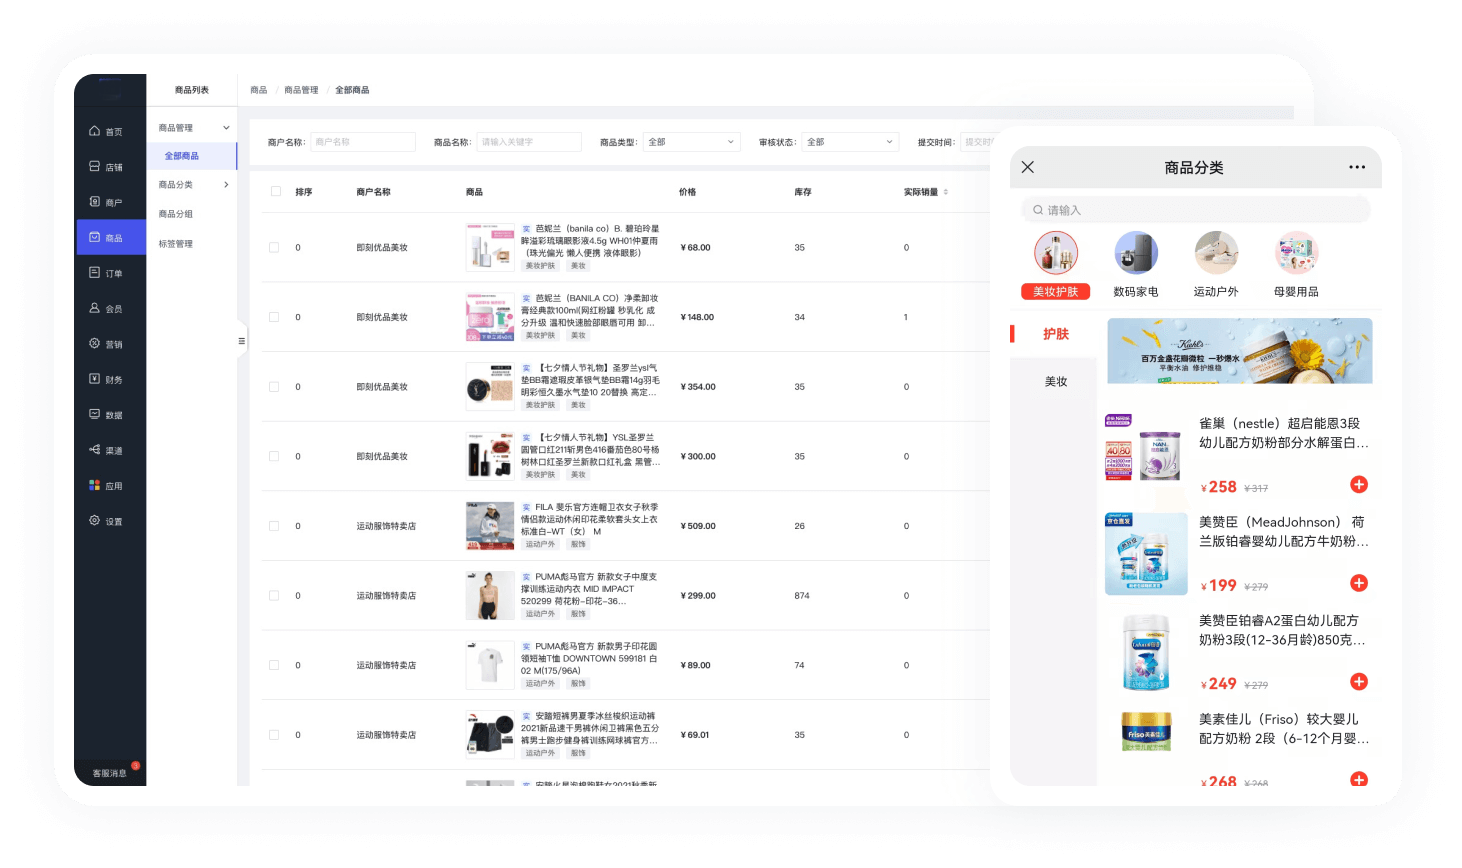Expand the 商品分类 submenu item
Viewport: 1462px width, 868px height.
tap(192, 185)
